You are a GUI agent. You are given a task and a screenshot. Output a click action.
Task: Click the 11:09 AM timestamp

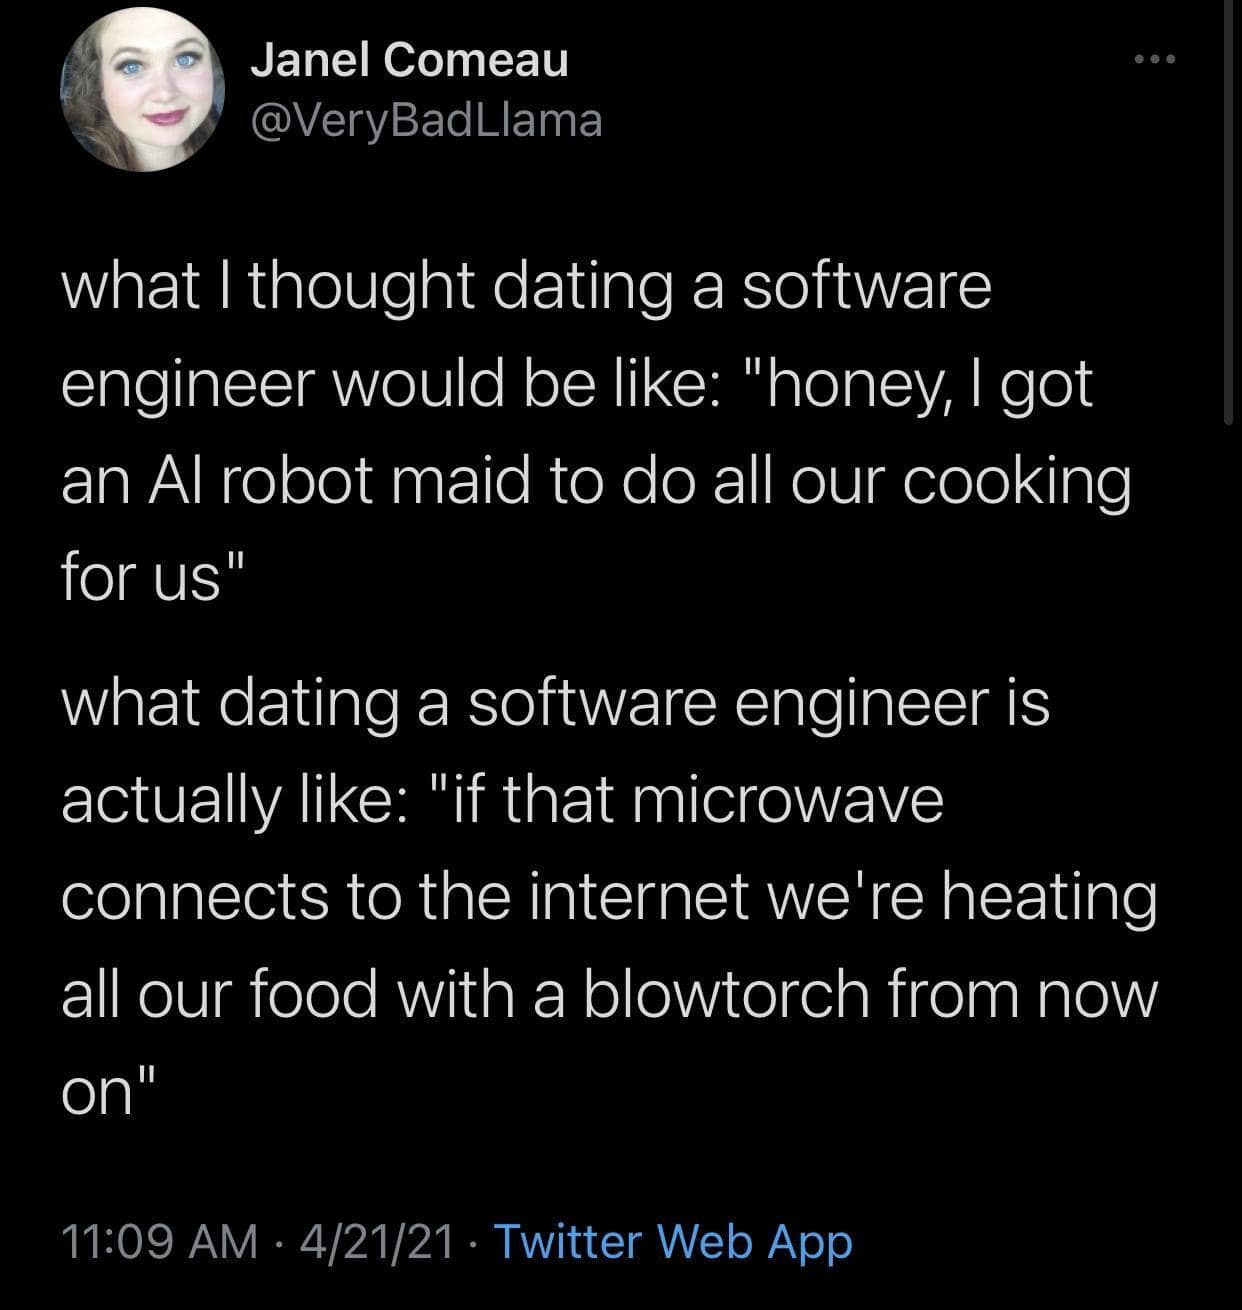click(x=157, y=1241)
